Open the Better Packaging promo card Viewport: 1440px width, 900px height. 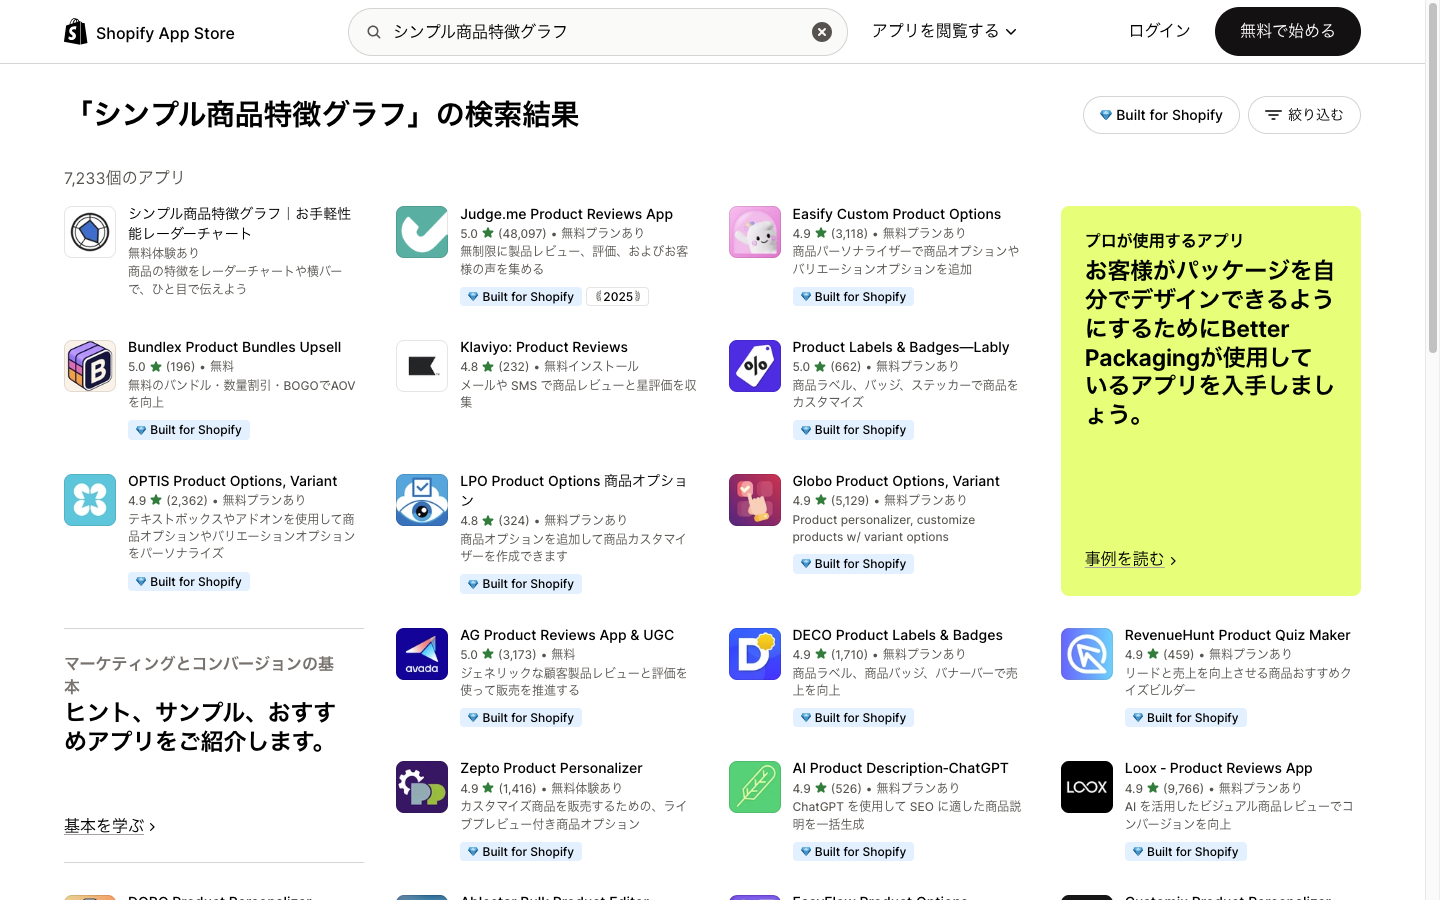(x=1211, y=401)
